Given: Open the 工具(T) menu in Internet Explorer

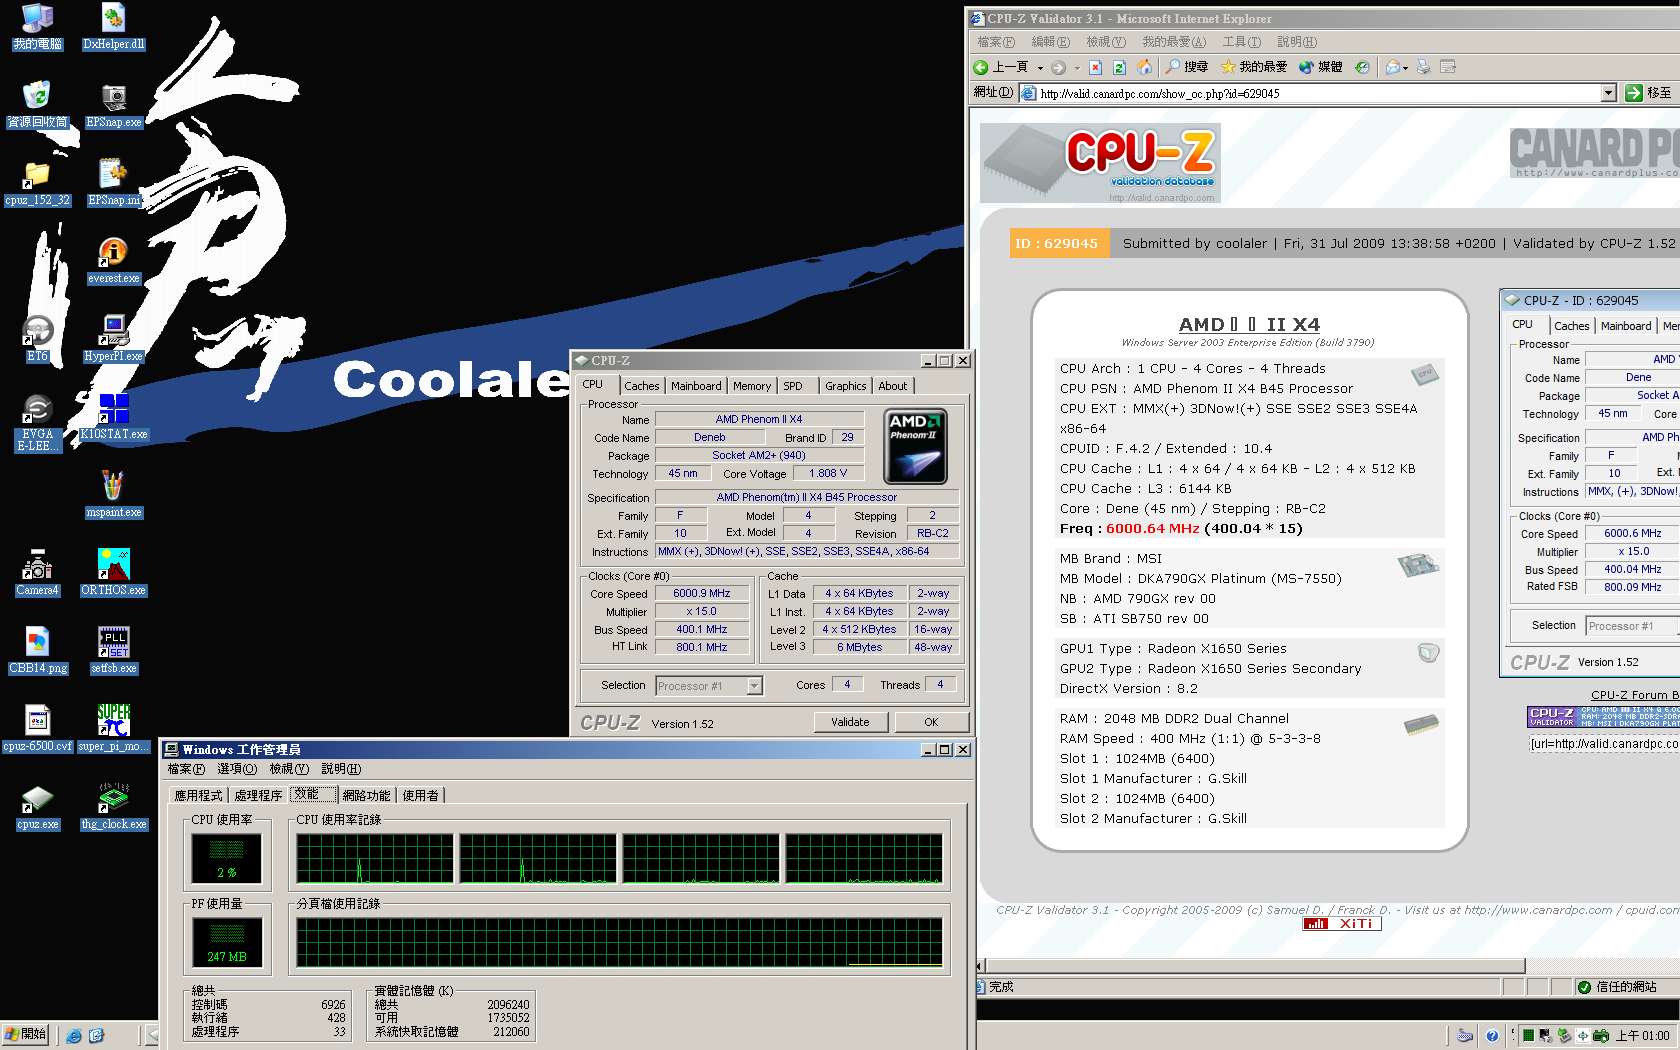Looking at the screenshot, I should (1241, 42).
